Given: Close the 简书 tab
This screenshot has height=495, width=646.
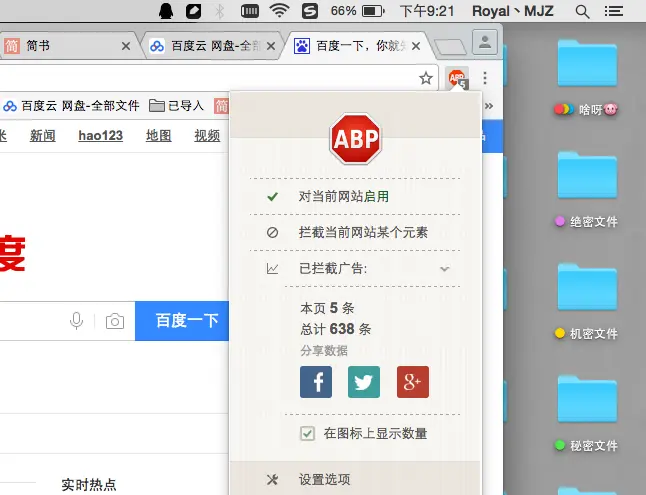Looking at the screenshot, I should pos(126,46).
